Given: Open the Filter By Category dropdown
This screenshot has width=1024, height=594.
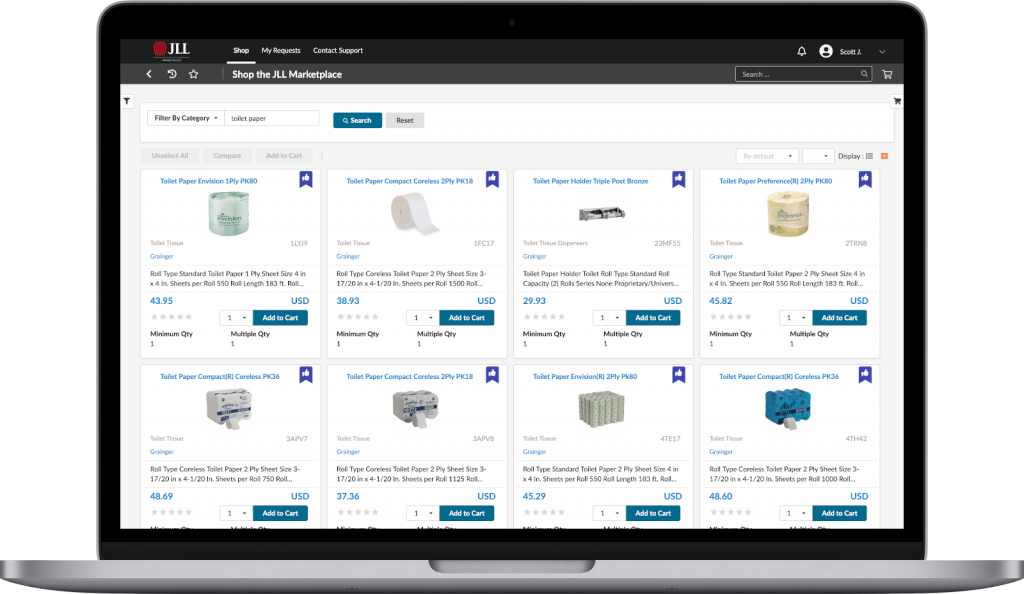Looking at the screenshot, I should [186, 118].
